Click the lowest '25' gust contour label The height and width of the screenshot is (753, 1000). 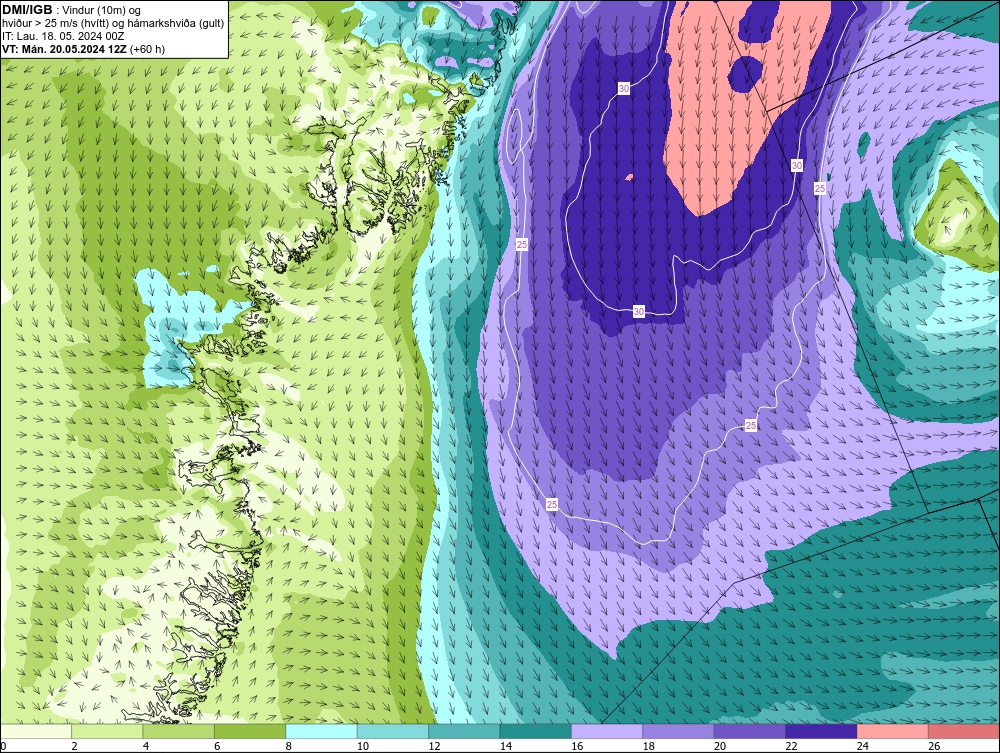pos(552,504)
